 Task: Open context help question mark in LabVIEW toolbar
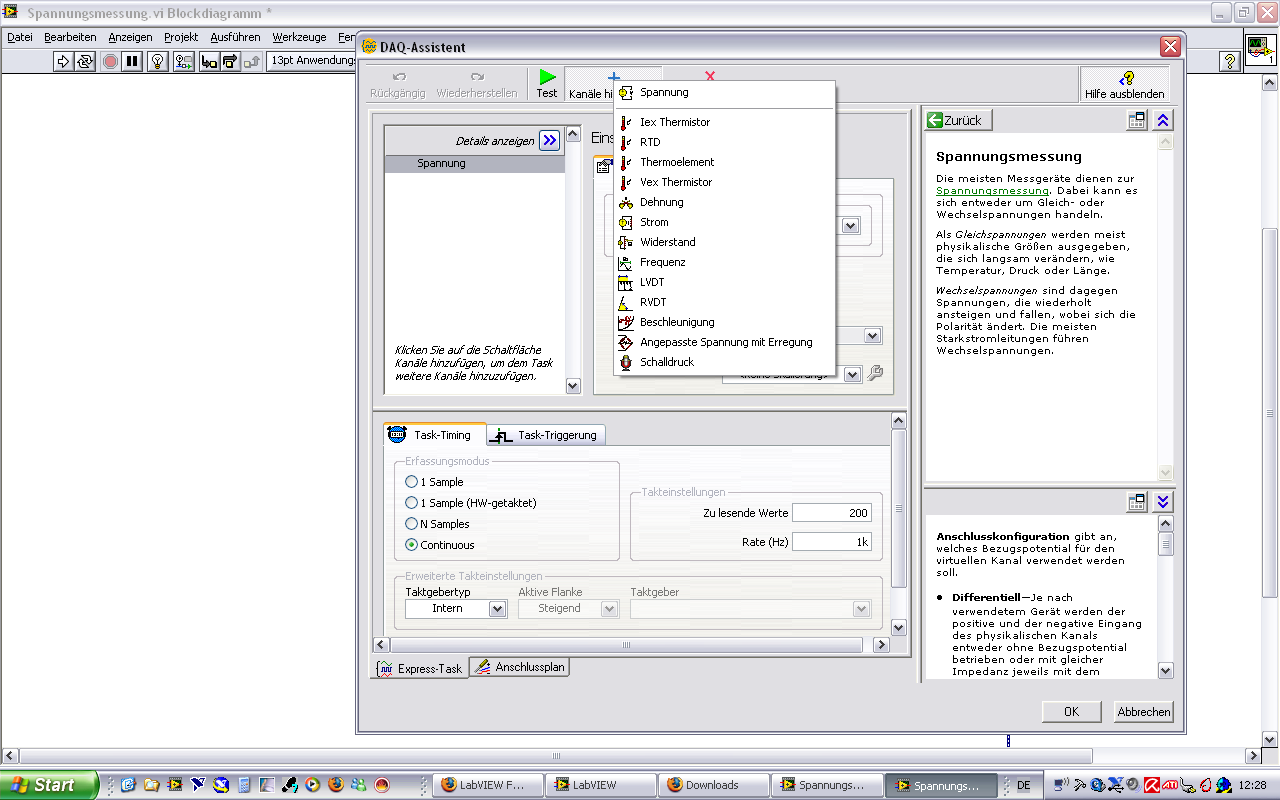(x=1230, y=61)
